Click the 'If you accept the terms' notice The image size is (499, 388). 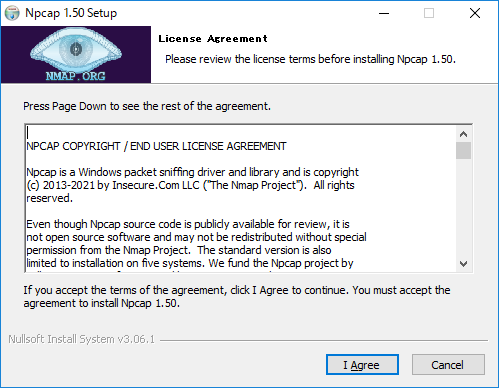click(x=237, y=296)
